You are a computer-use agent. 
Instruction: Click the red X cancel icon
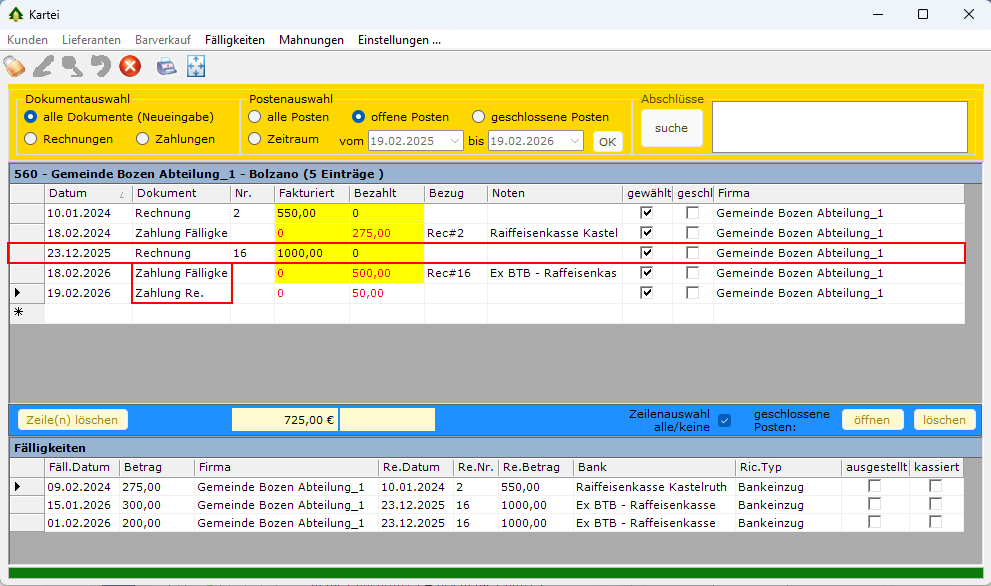click(x=130, y=67)
